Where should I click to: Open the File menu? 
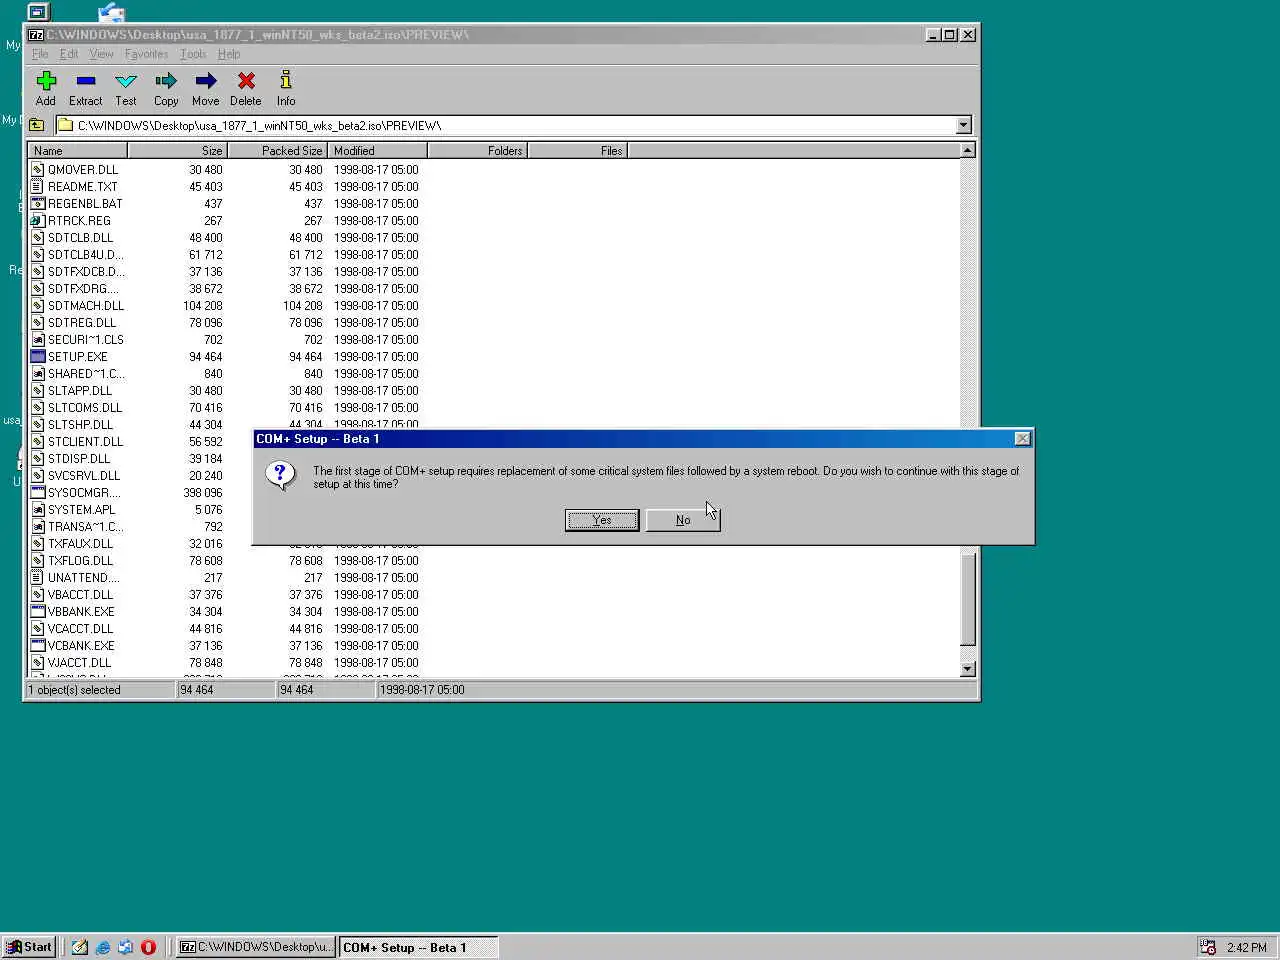point(40,54)
